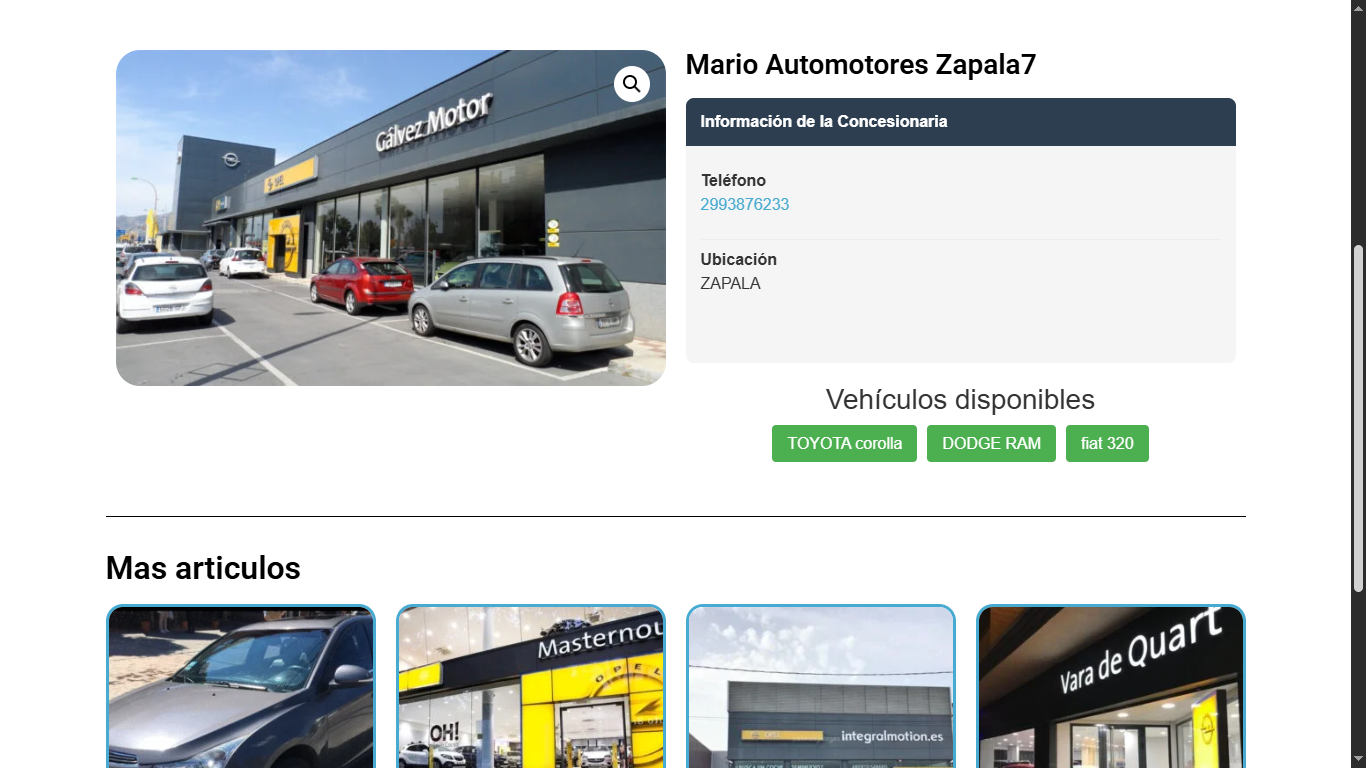1366x768 pixels.
Task: Click the Mario Automotores Zapala7 title
Action: coord(861,65)
